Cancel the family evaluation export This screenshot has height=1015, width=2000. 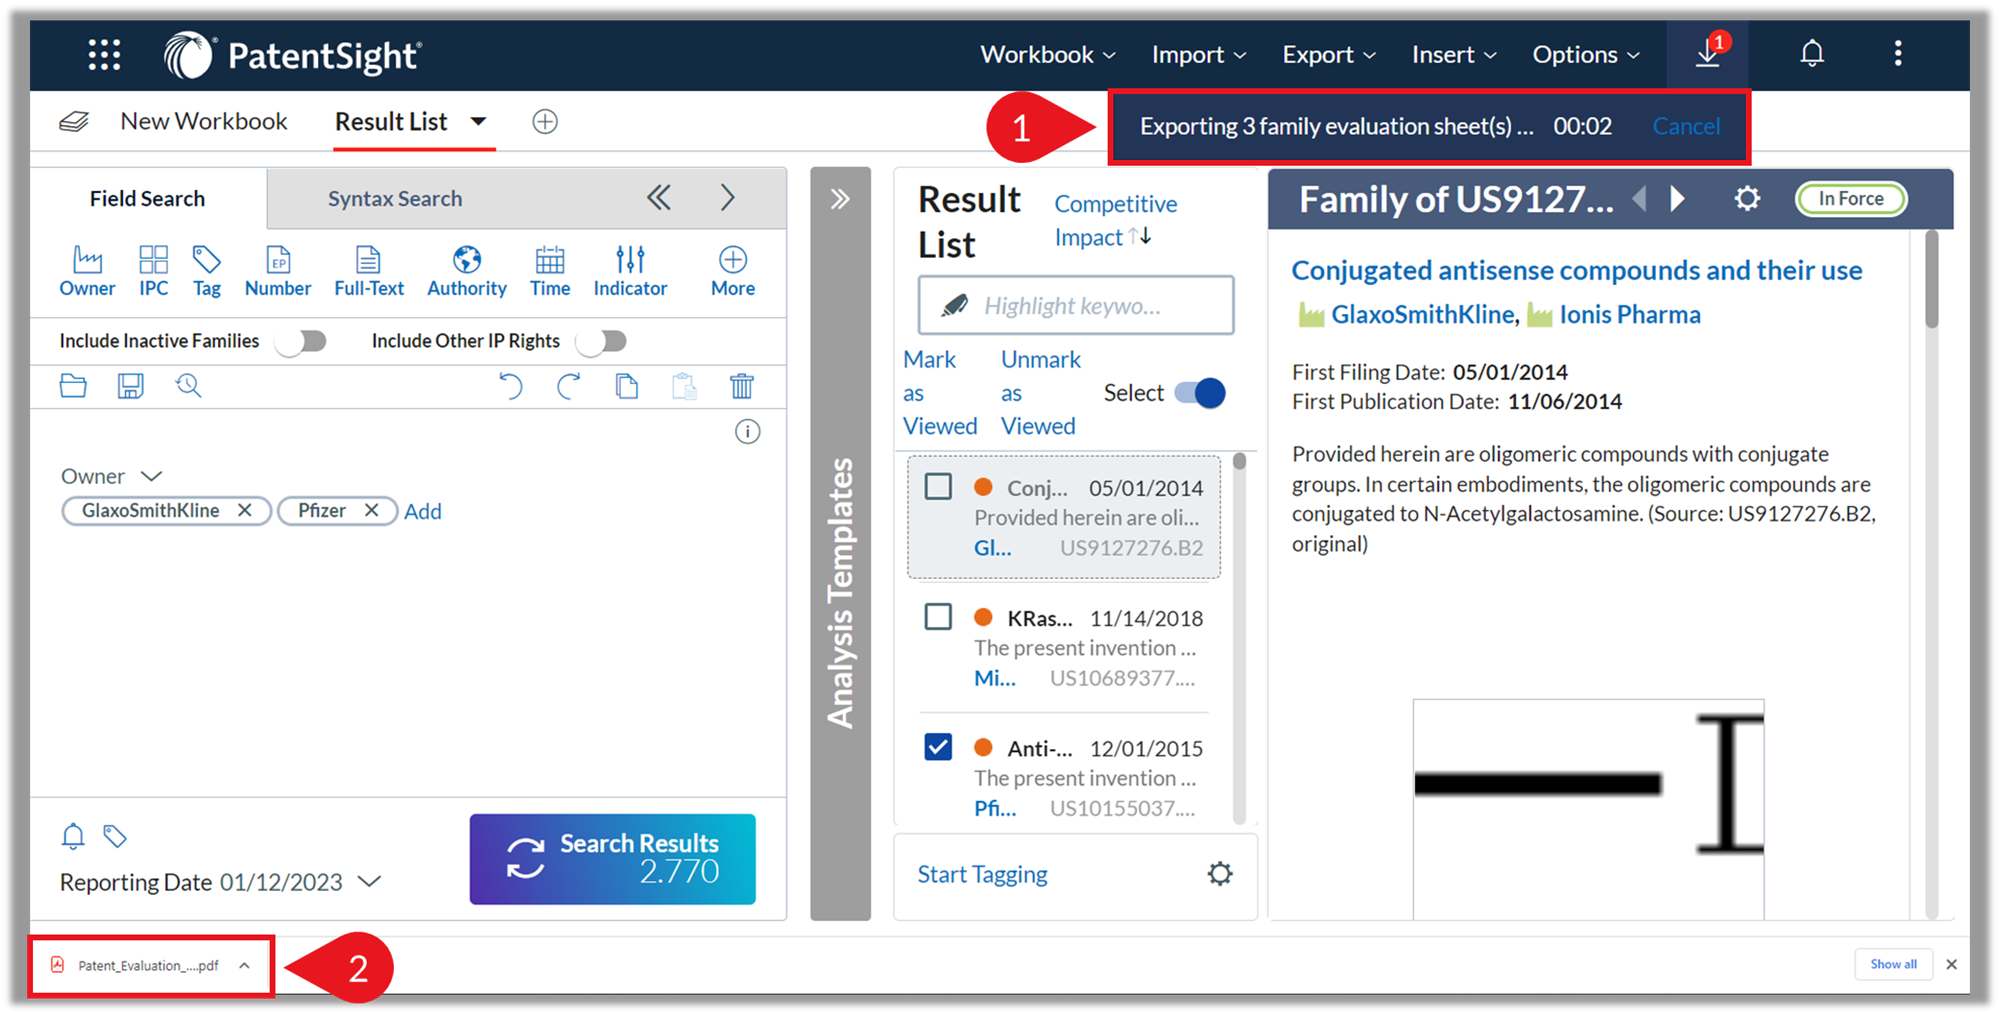click(1686, 127)
